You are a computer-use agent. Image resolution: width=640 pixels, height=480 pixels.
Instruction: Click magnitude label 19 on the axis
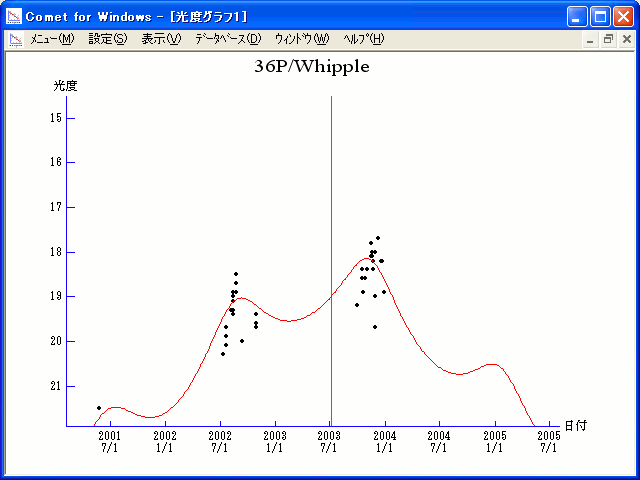[56, 296]
